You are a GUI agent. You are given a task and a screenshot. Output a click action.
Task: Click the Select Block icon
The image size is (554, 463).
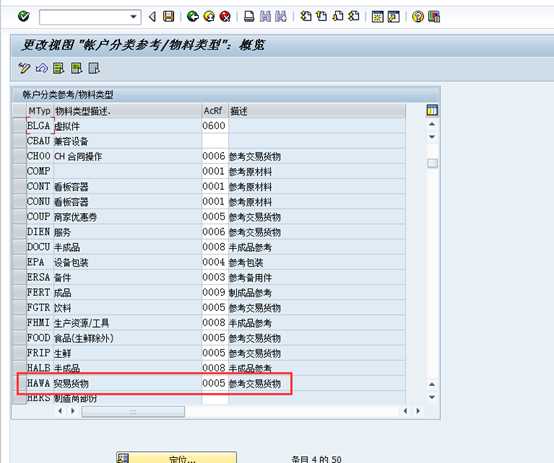[x=76, y=68]
